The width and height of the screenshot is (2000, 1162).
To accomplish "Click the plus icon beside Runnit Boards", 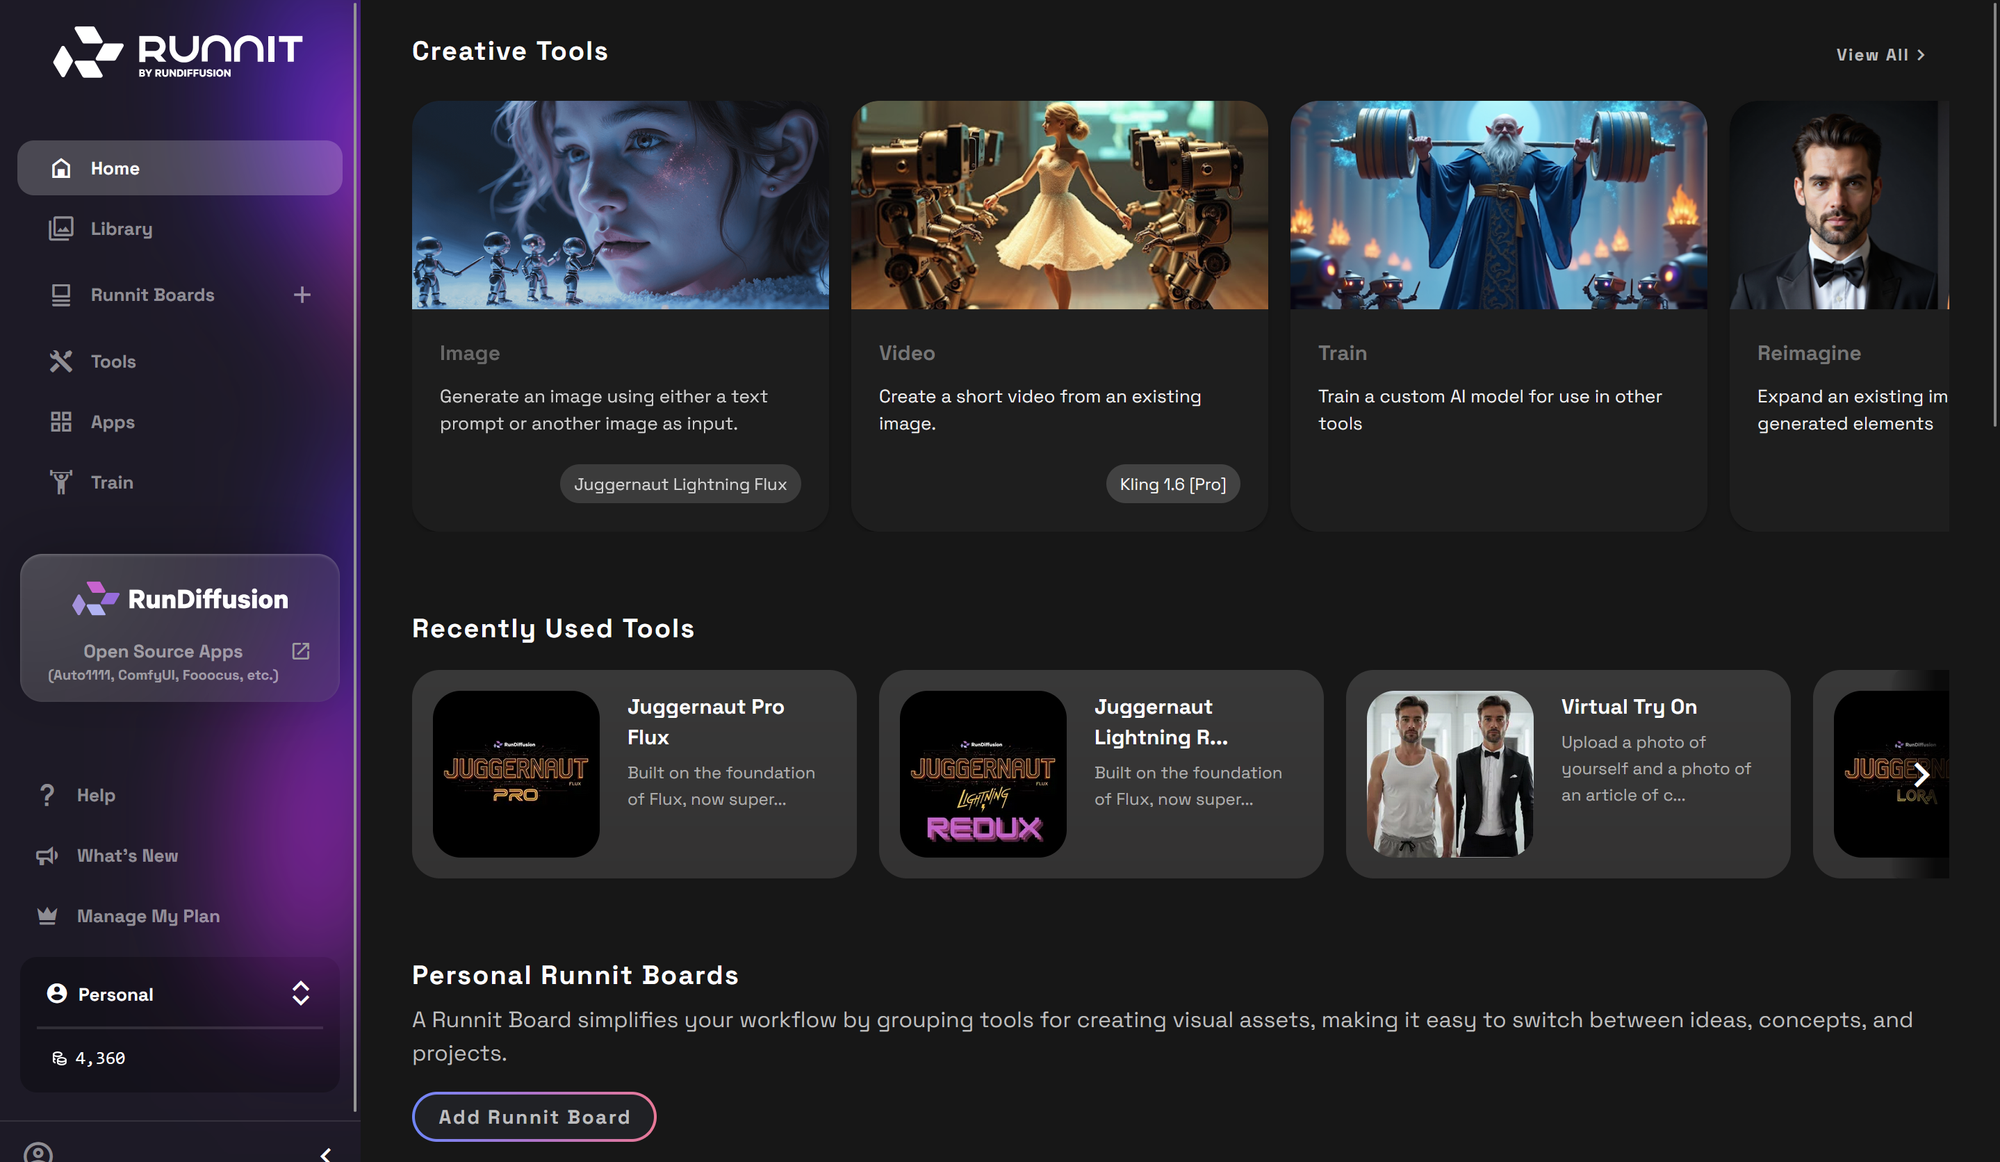I will 302,295.
